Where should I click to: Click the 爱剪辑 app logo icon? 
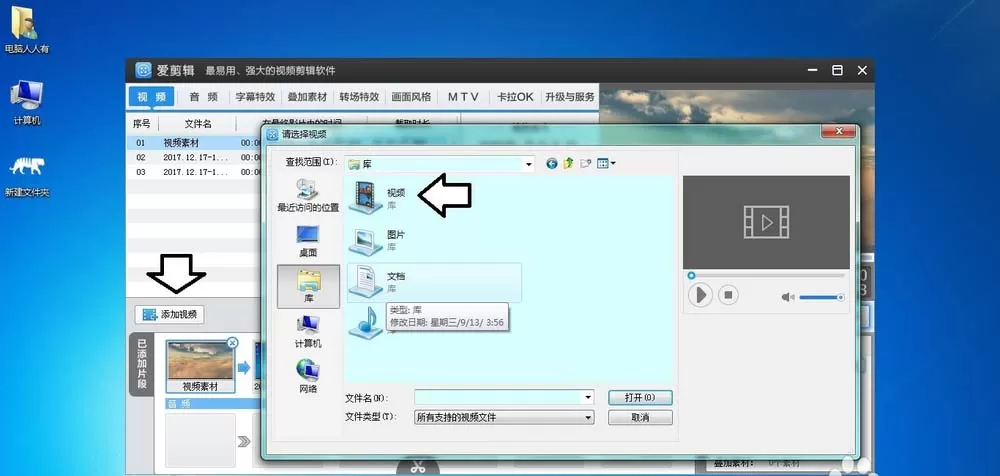[143, 70]
